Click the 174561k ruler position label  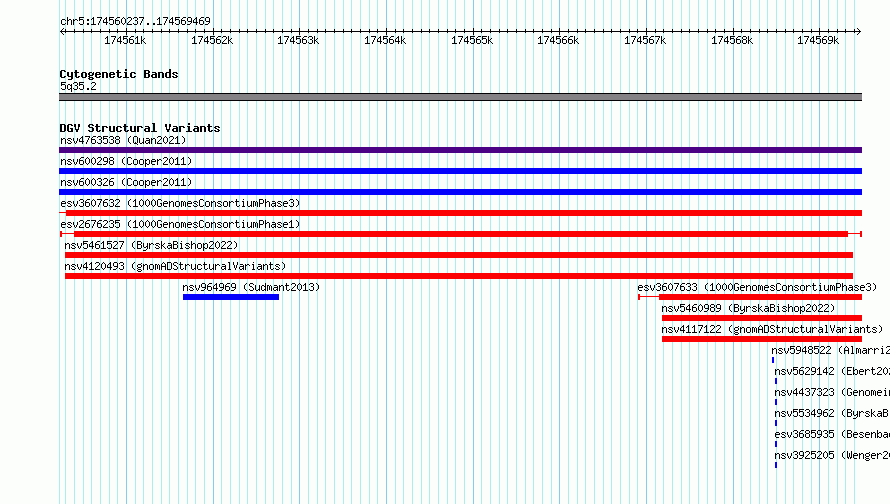[125, 40]
